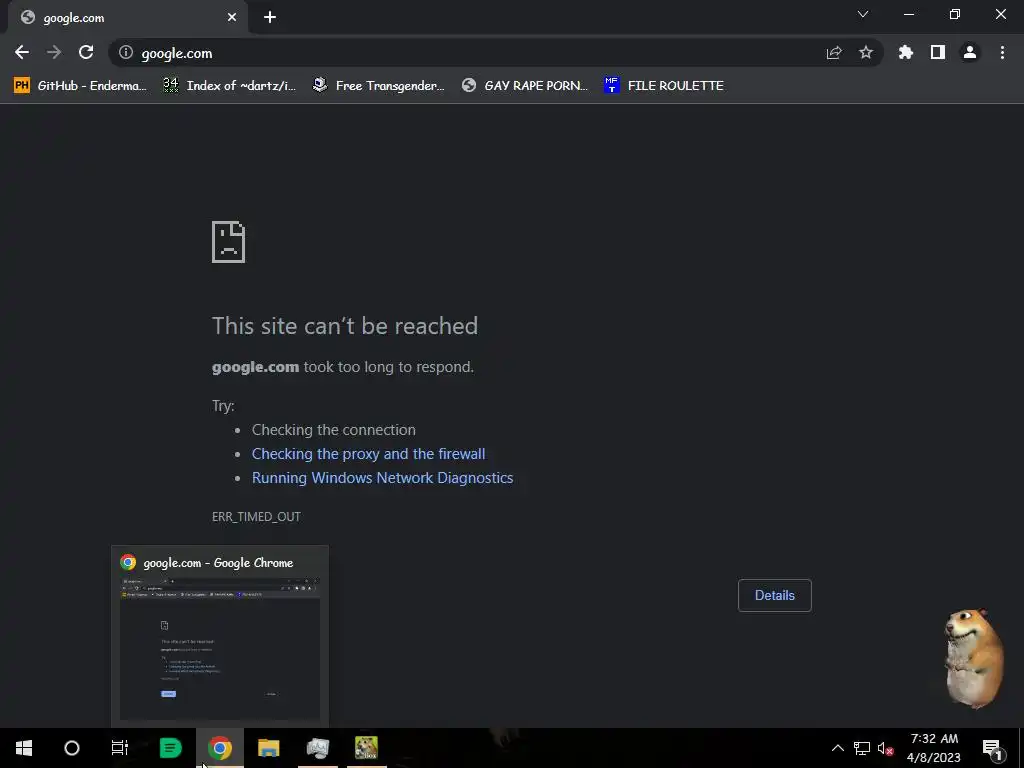The height and width of the screenshot is (768, 1024).
Task: Open the network status tray icon
Action: pyautogui.click(x=862, y=748)
